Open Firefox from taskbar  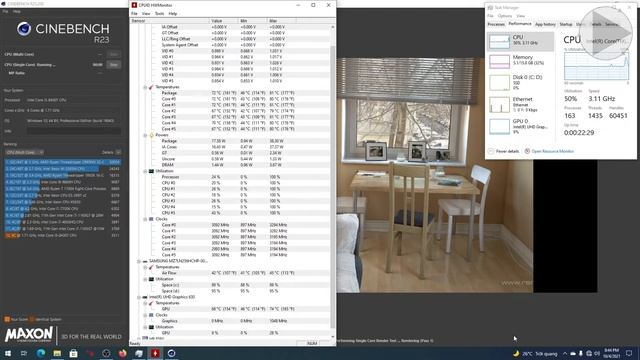click(122, 353)
